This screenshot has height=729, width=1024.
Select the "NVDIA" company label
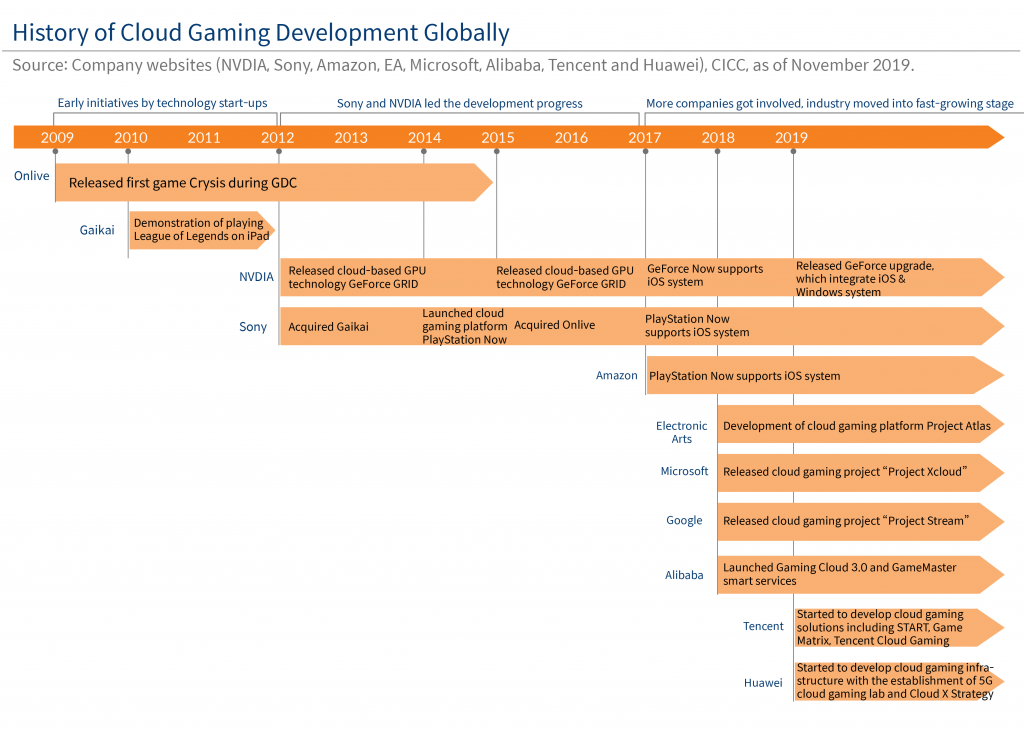[256, 277]
